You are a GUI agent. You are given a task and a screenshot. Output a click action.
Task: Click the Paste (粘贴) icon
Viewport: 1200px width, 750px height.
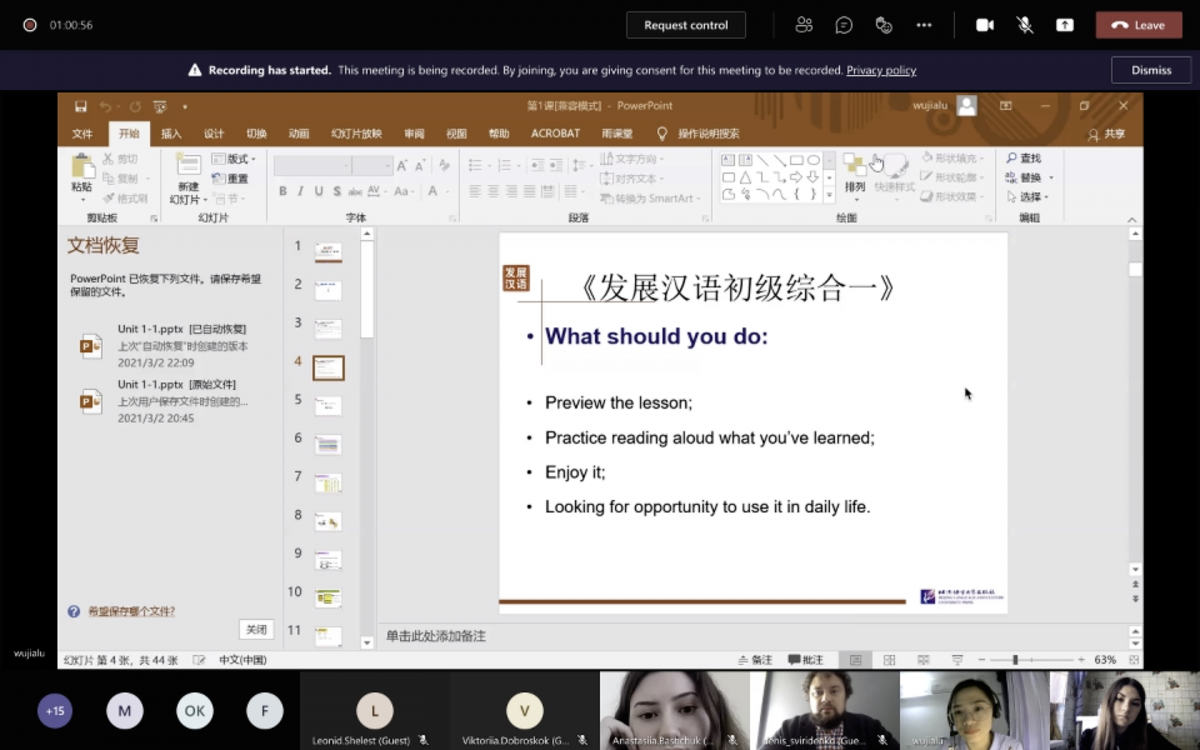point(82,166)
